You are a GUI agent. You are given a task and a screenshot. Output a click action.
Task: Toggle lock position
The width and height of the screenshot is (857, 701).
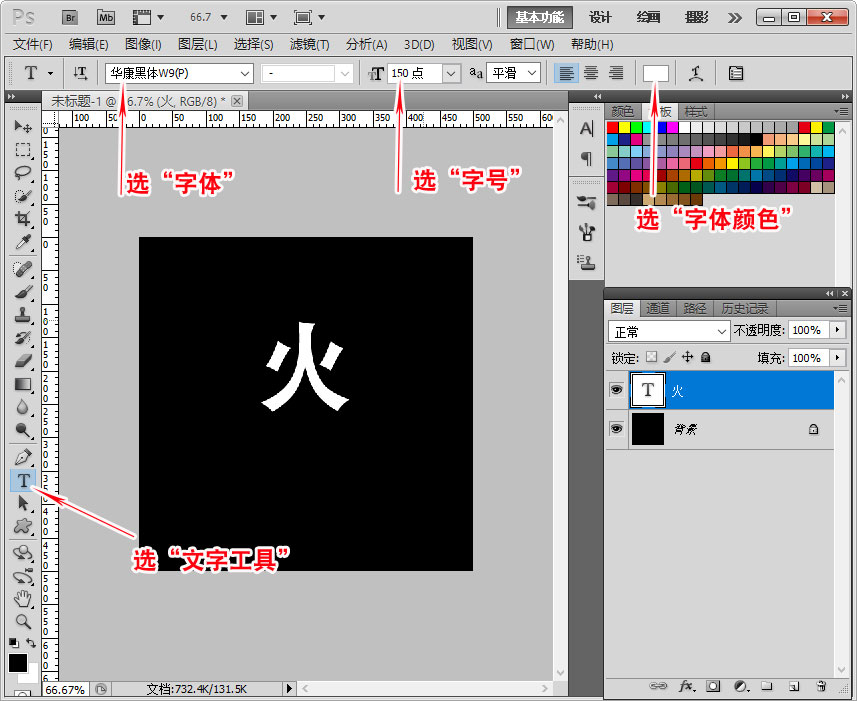point(688,357)
